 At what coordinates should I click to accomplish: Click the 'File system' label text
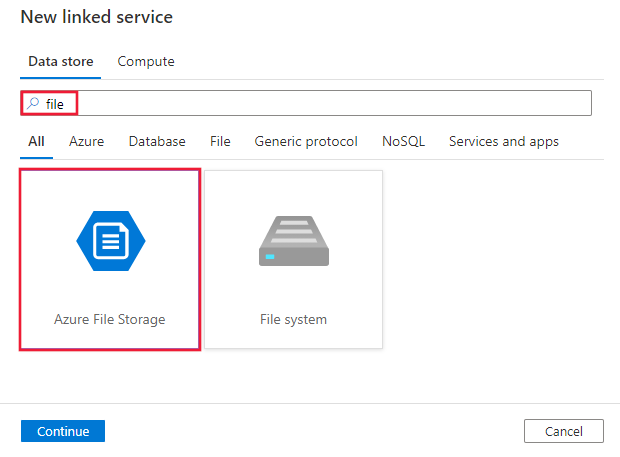293,320
